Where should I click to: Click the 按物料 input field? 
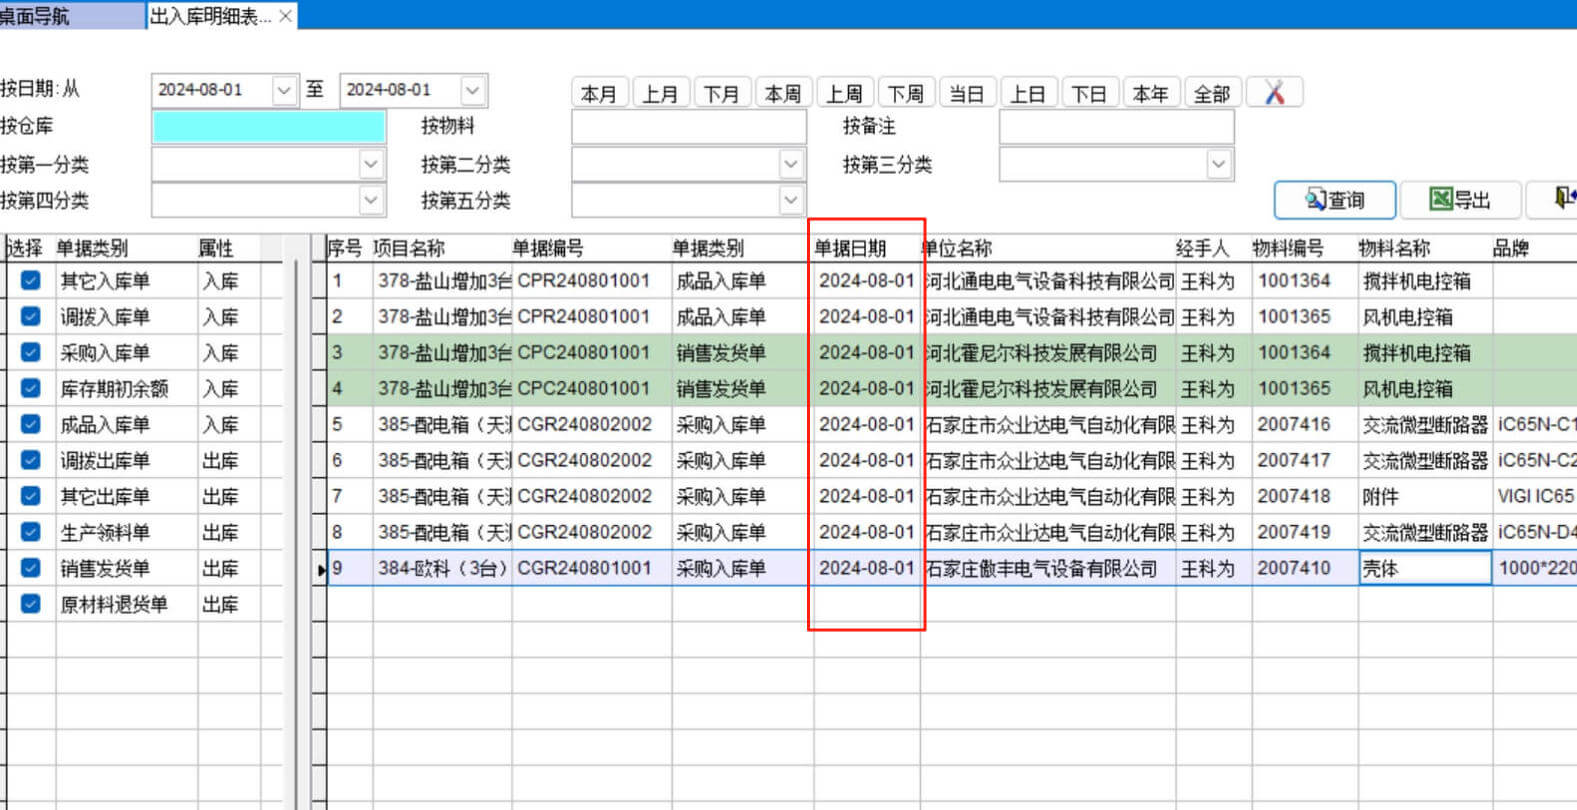point(688,127)
